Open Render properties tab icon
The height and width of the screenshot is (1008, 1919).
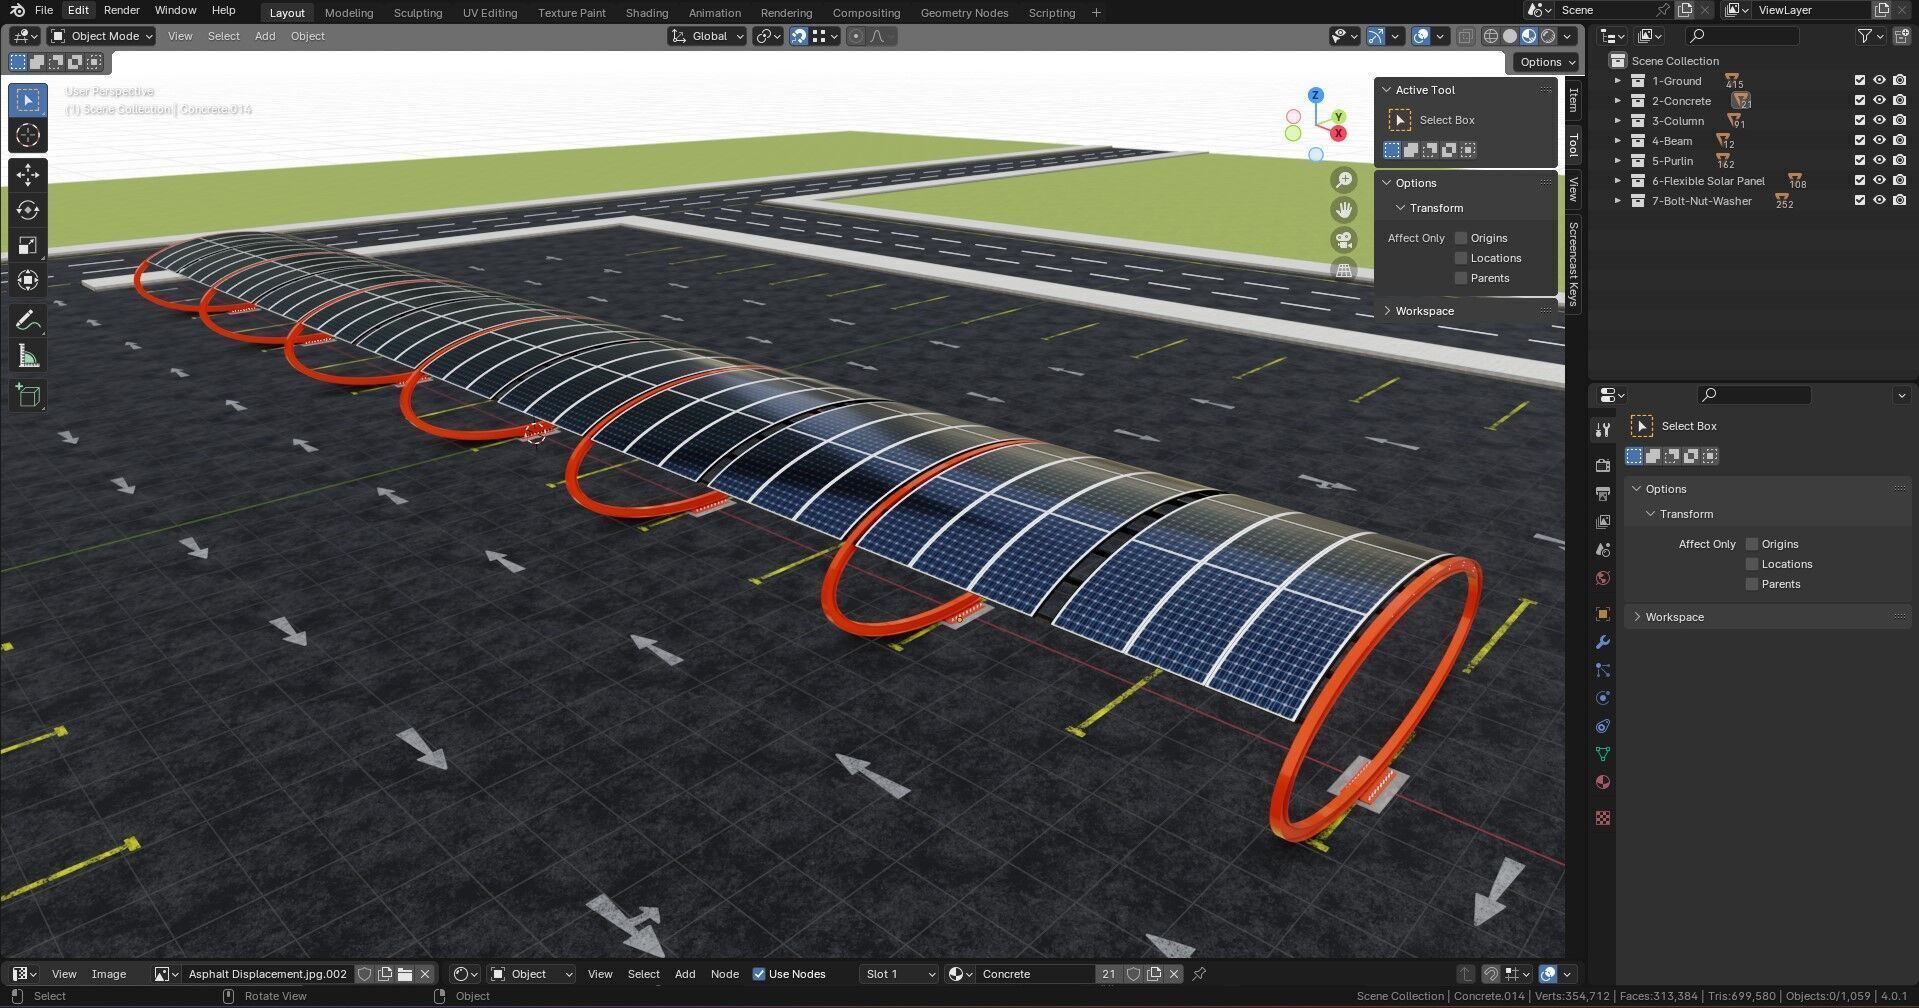point(1603,466)
